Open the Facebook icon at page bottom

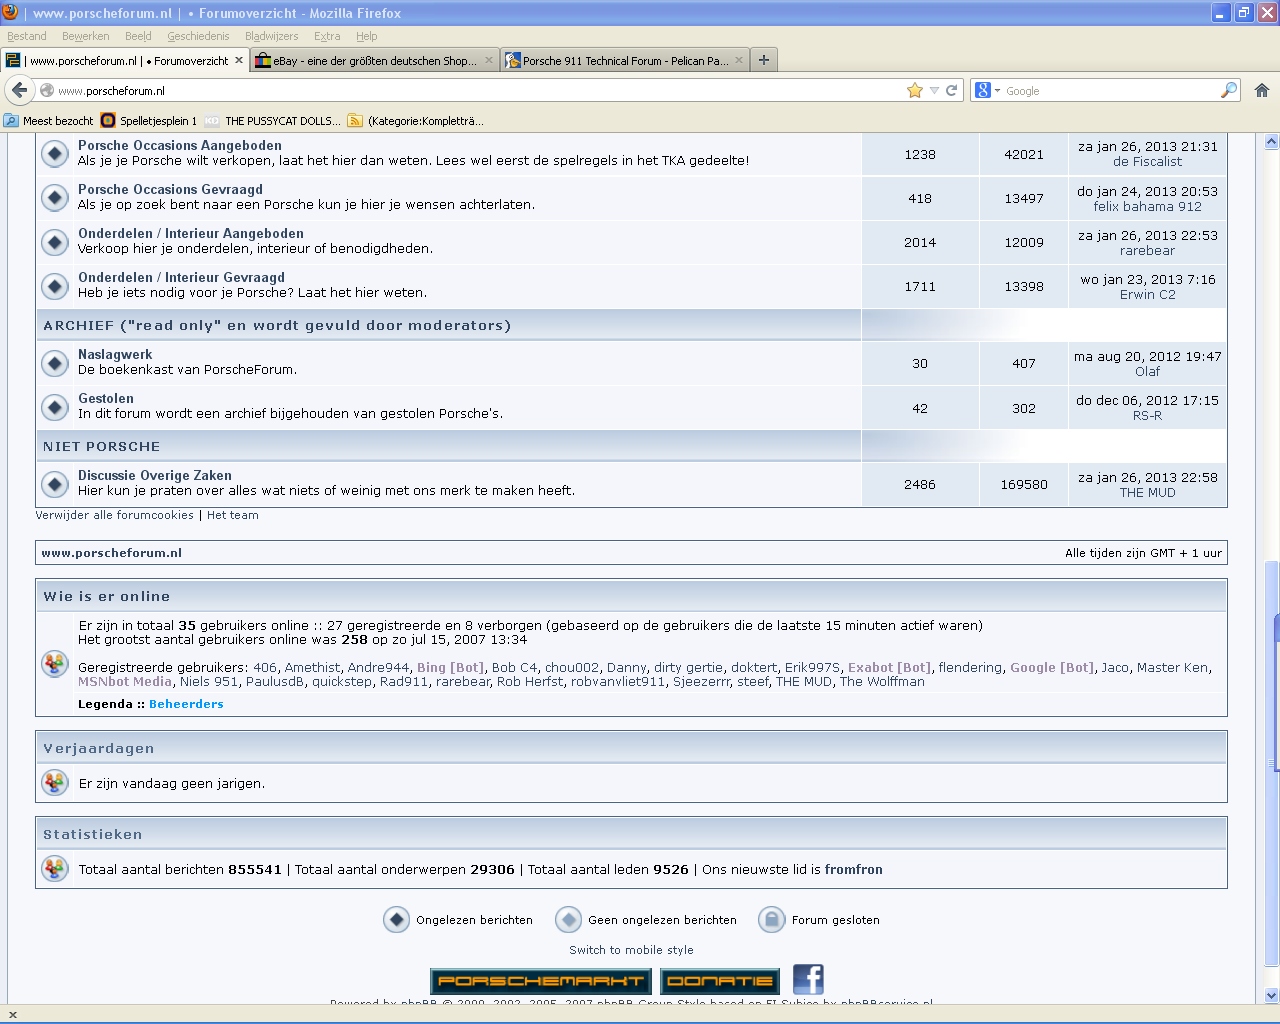808,979
